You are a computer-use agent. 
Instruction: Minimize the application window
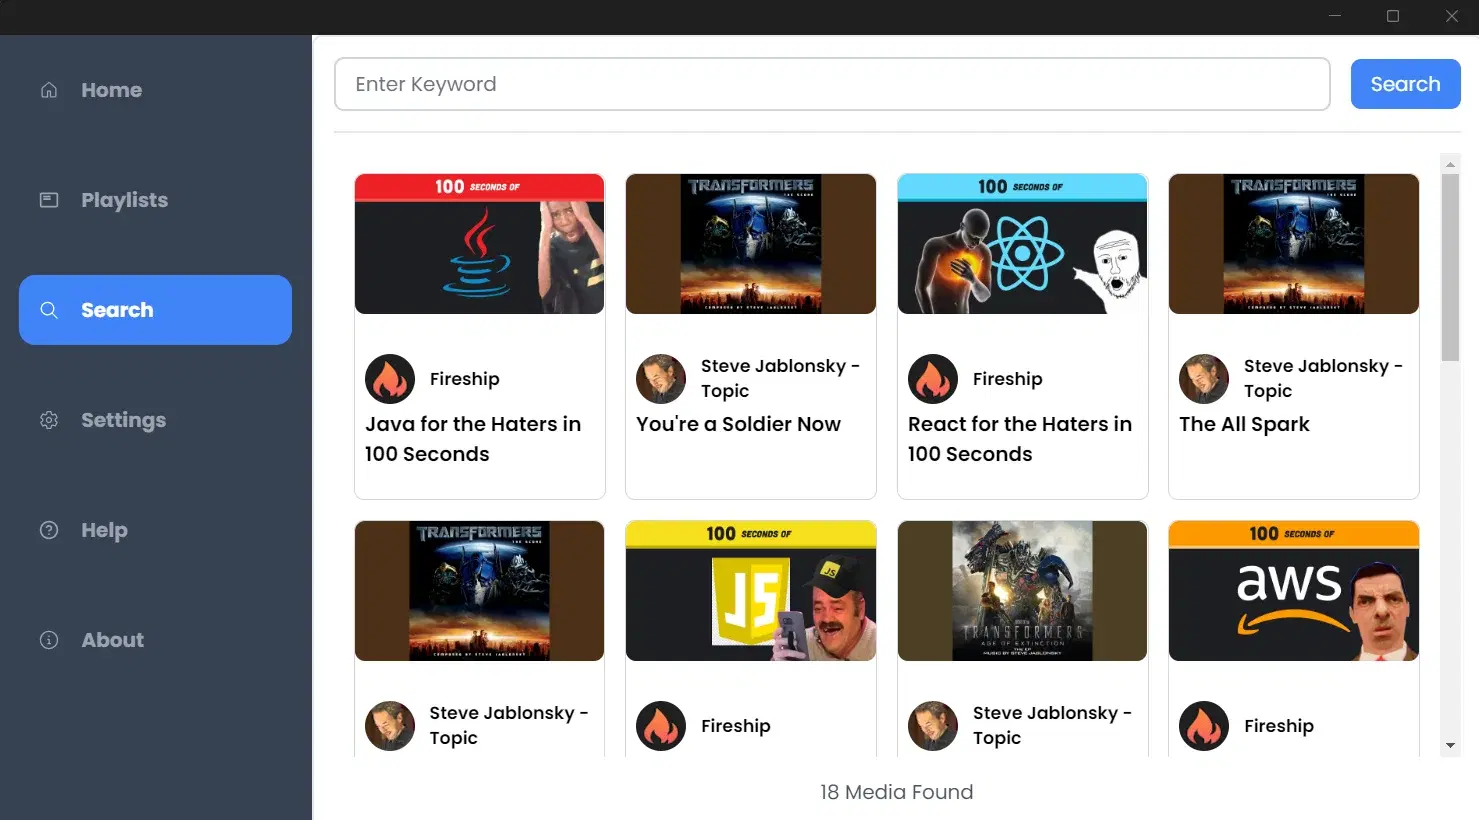coord(1335,16)
